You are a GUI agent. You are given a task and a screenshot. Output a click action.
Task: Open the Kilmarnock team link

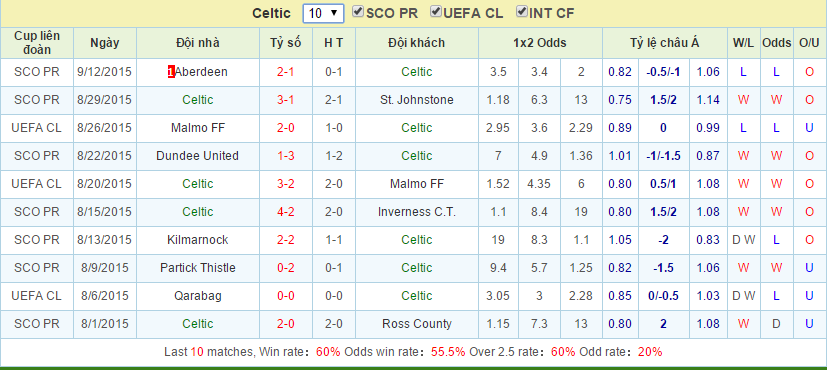(197, 240)
